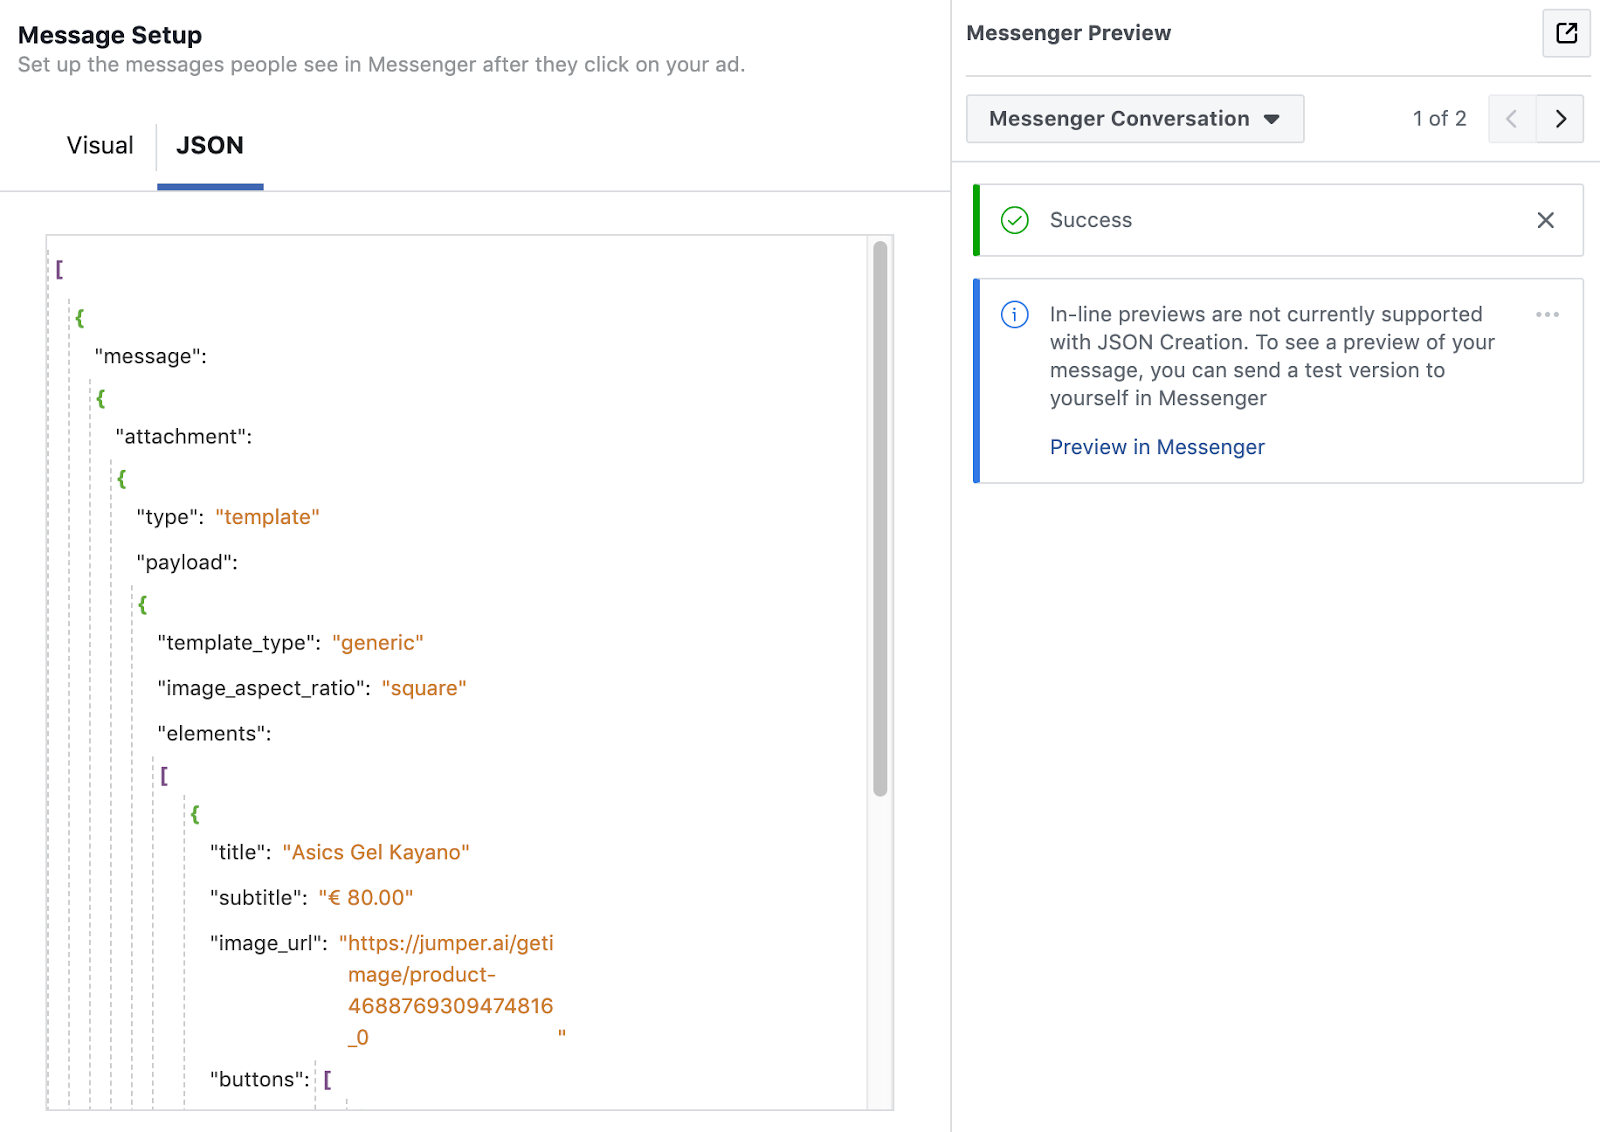Image resolution: width=1600 pixels, height=1132 pixels.
Task: Expand the Messenger Conversation dropdown
Action: [1134, 119]
